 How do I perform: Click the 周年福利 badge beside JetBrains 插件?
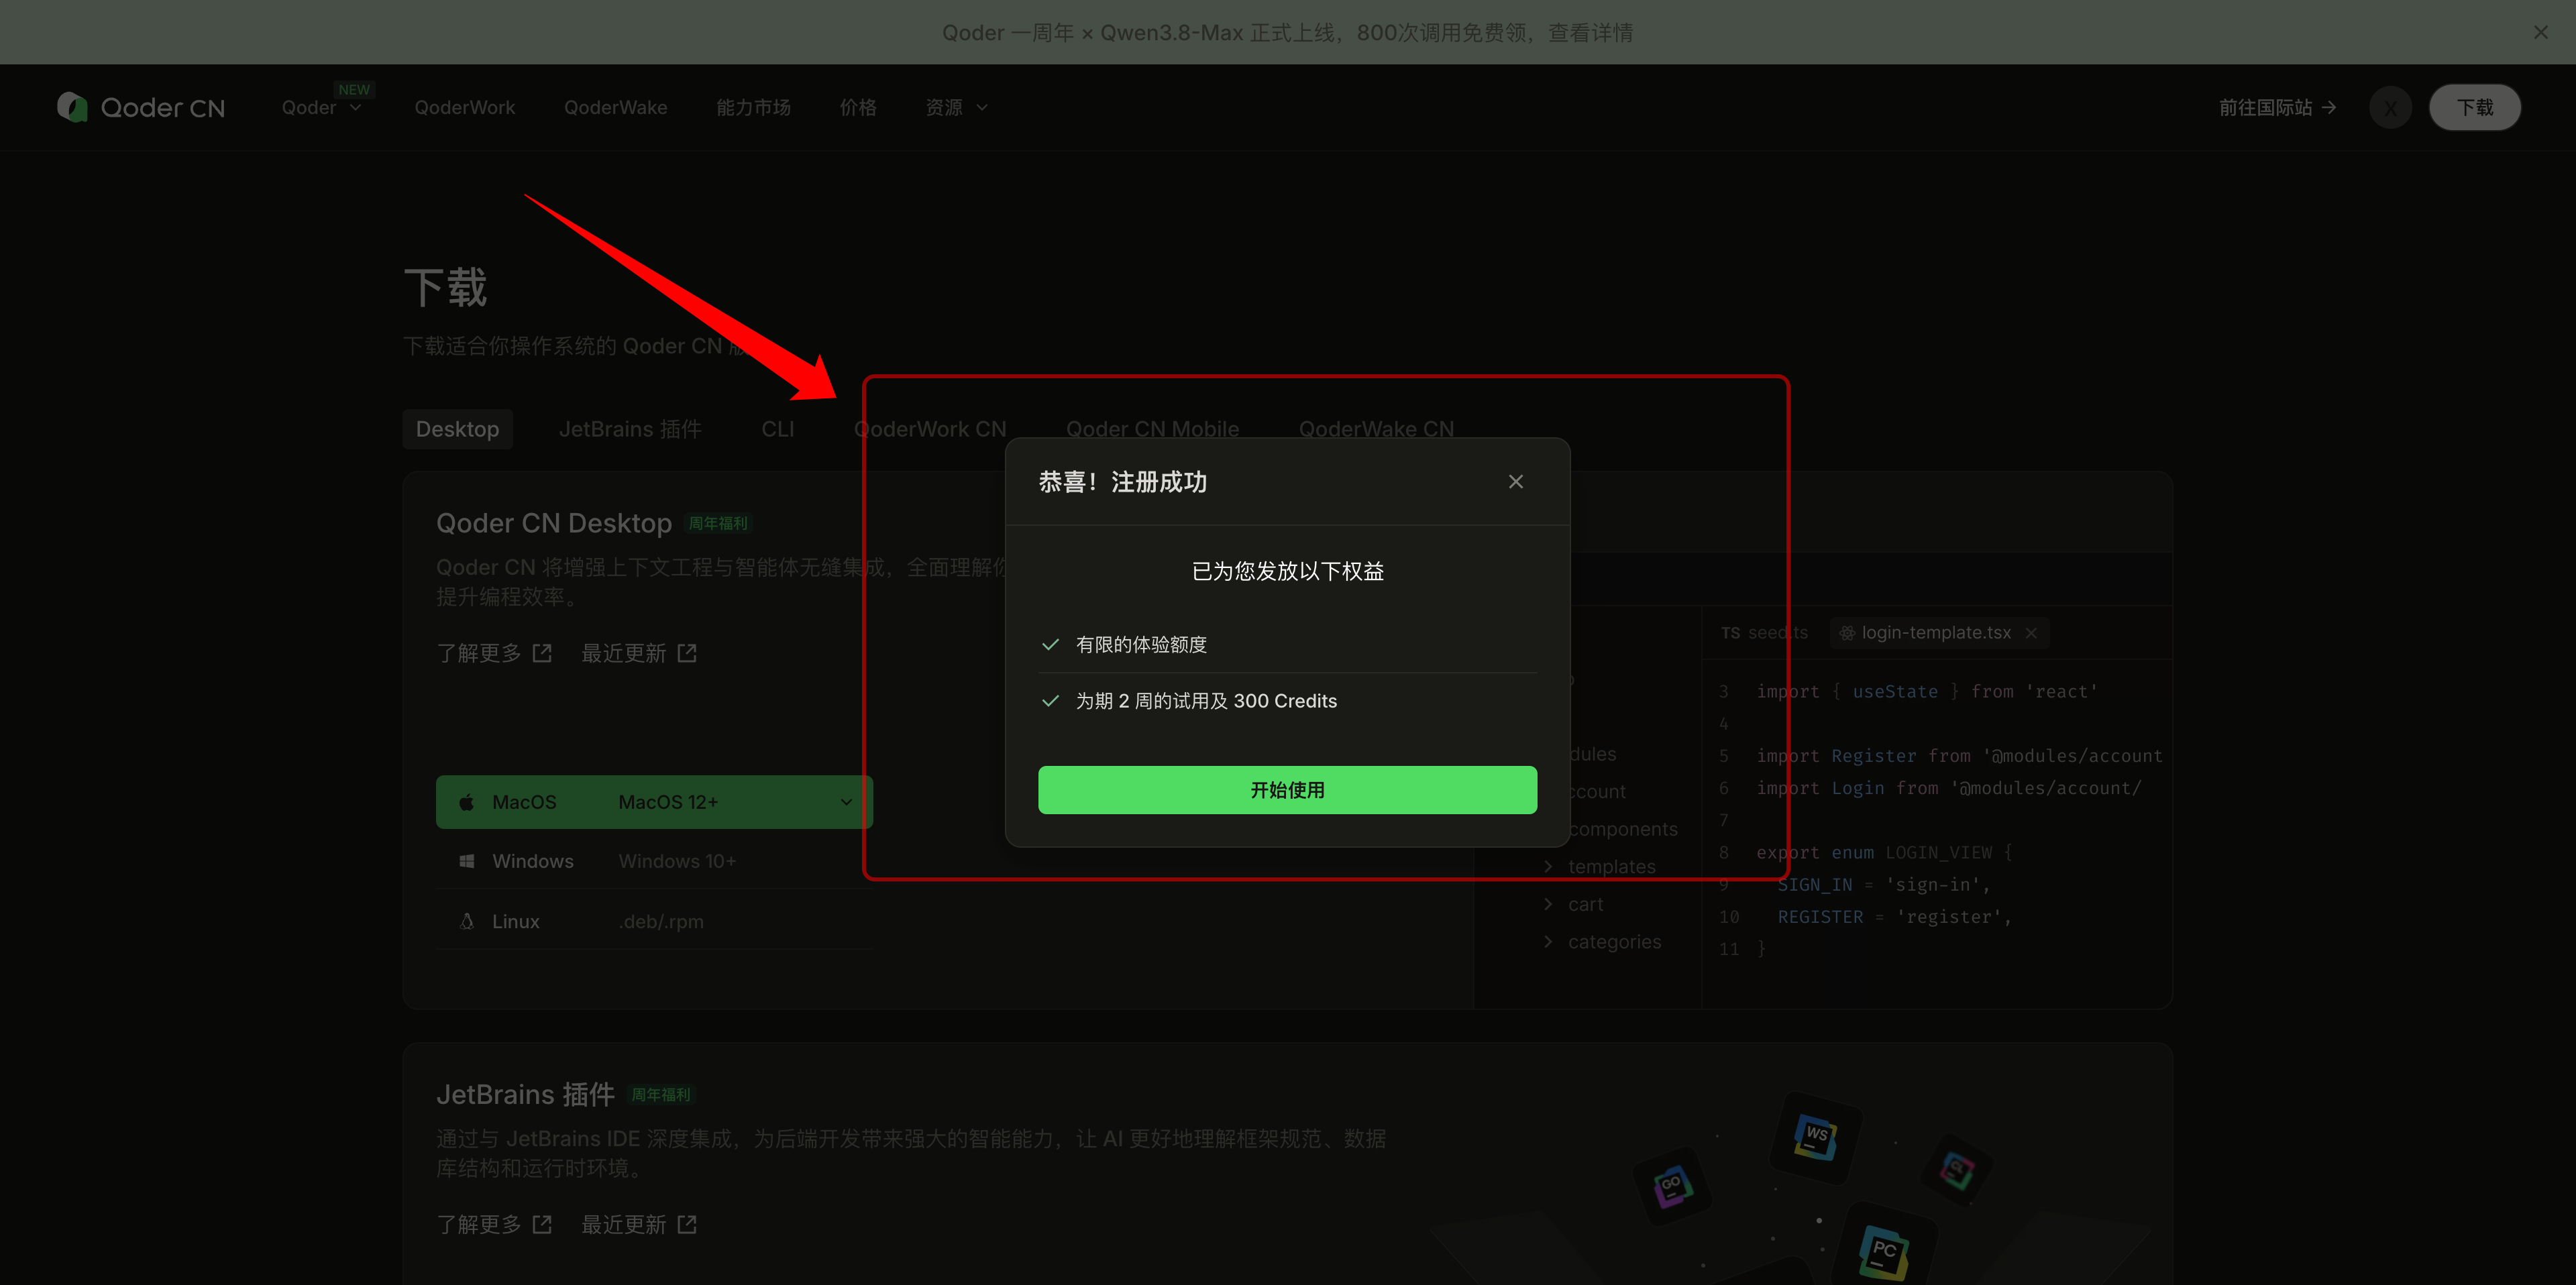tap(660, 1094)
